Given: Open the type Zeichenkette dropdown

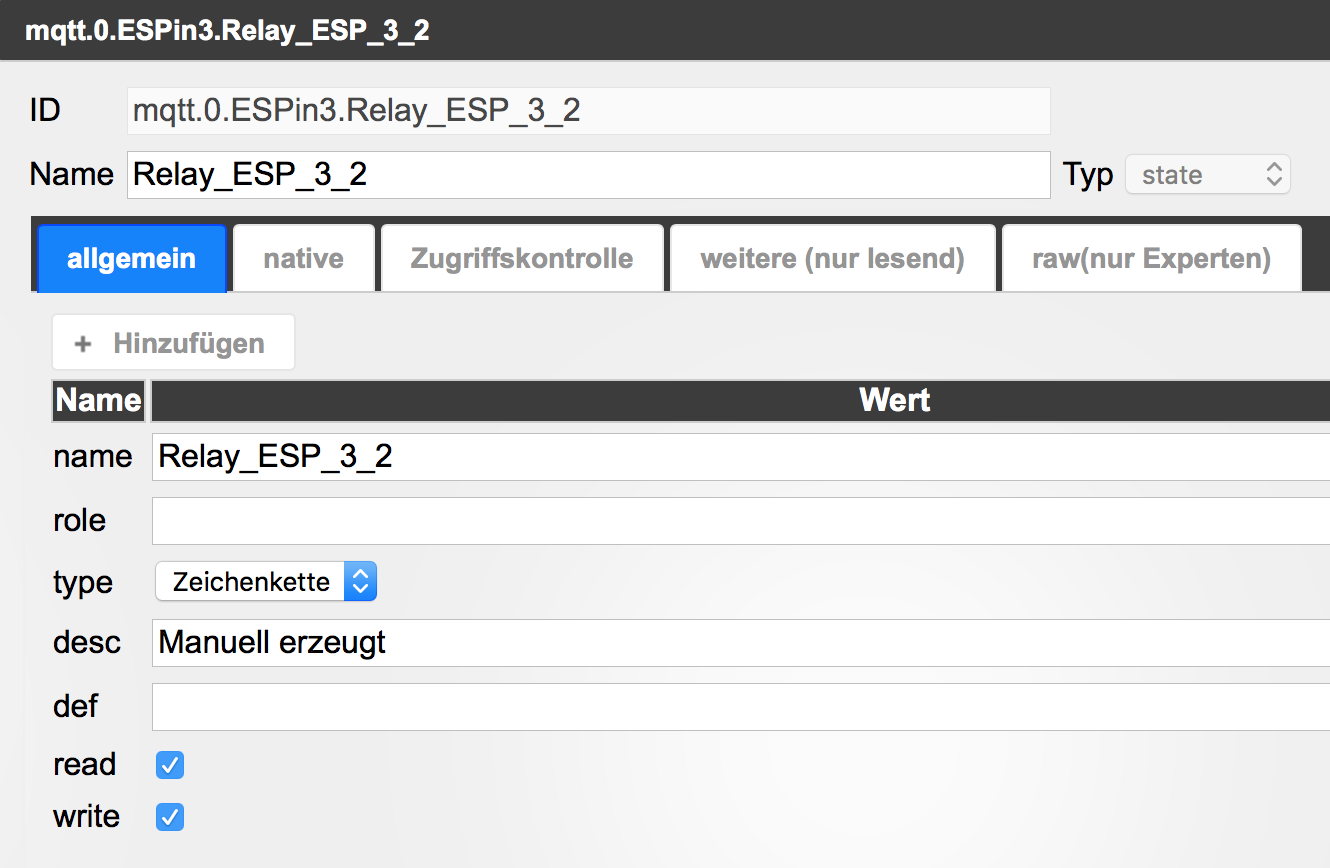Looking at the screenshot, I should click(266, 582).
